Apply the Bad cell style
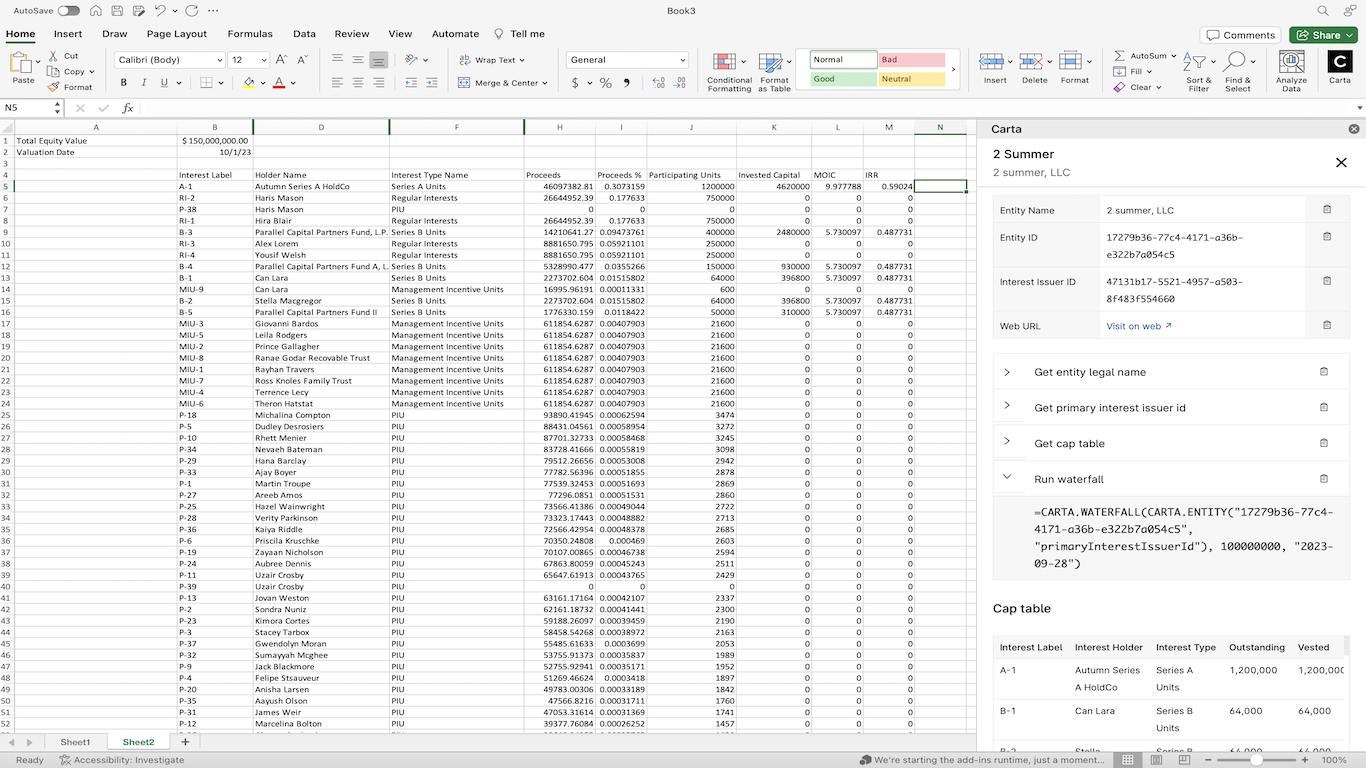Screen dimensions: 1366x768 click(x=911, y=60)
